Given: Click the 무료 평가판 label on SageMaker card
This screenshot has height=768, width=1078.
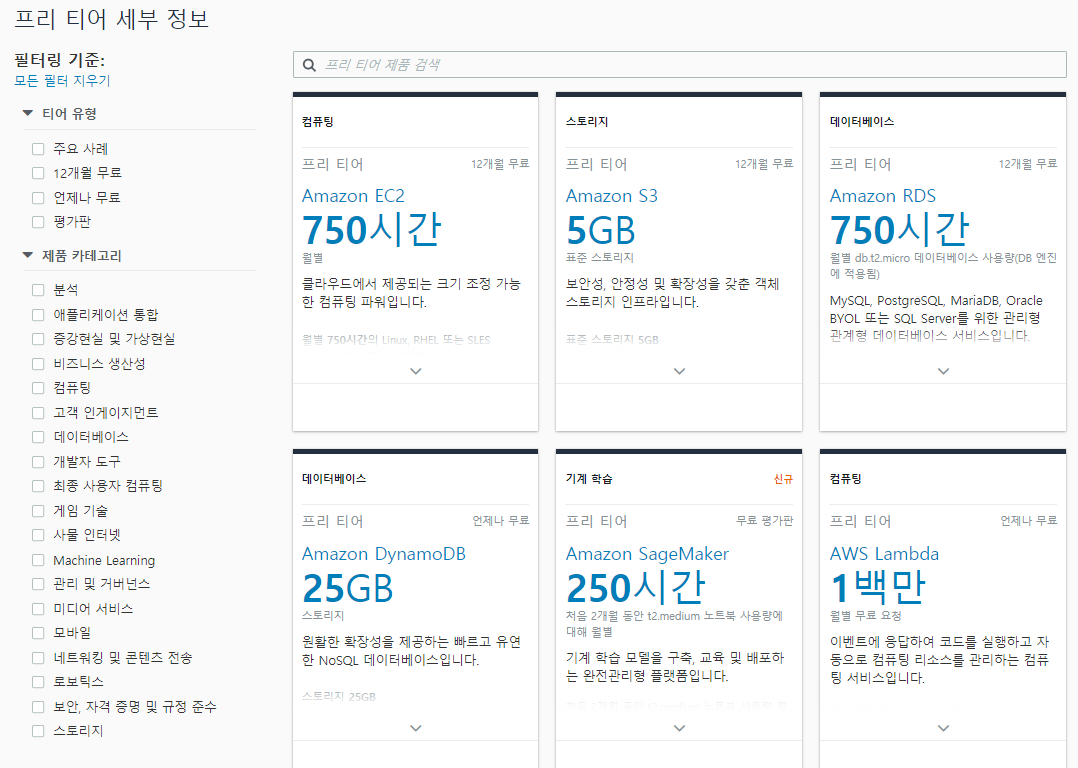Looking at the screenshot, I should coord(764,520).
